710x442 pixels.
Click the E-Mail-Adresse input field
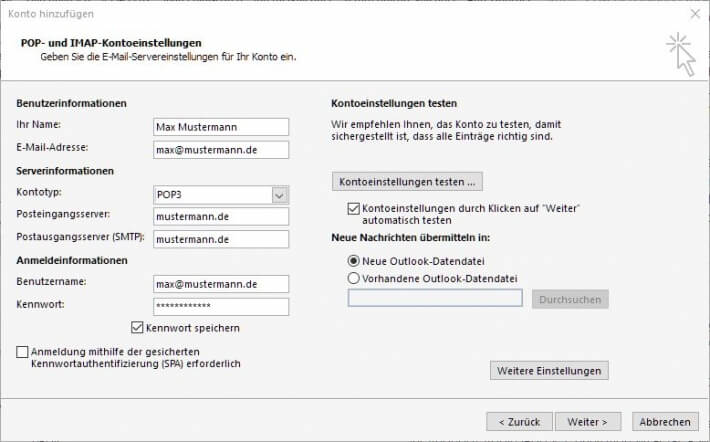click(x=221, y=150)
